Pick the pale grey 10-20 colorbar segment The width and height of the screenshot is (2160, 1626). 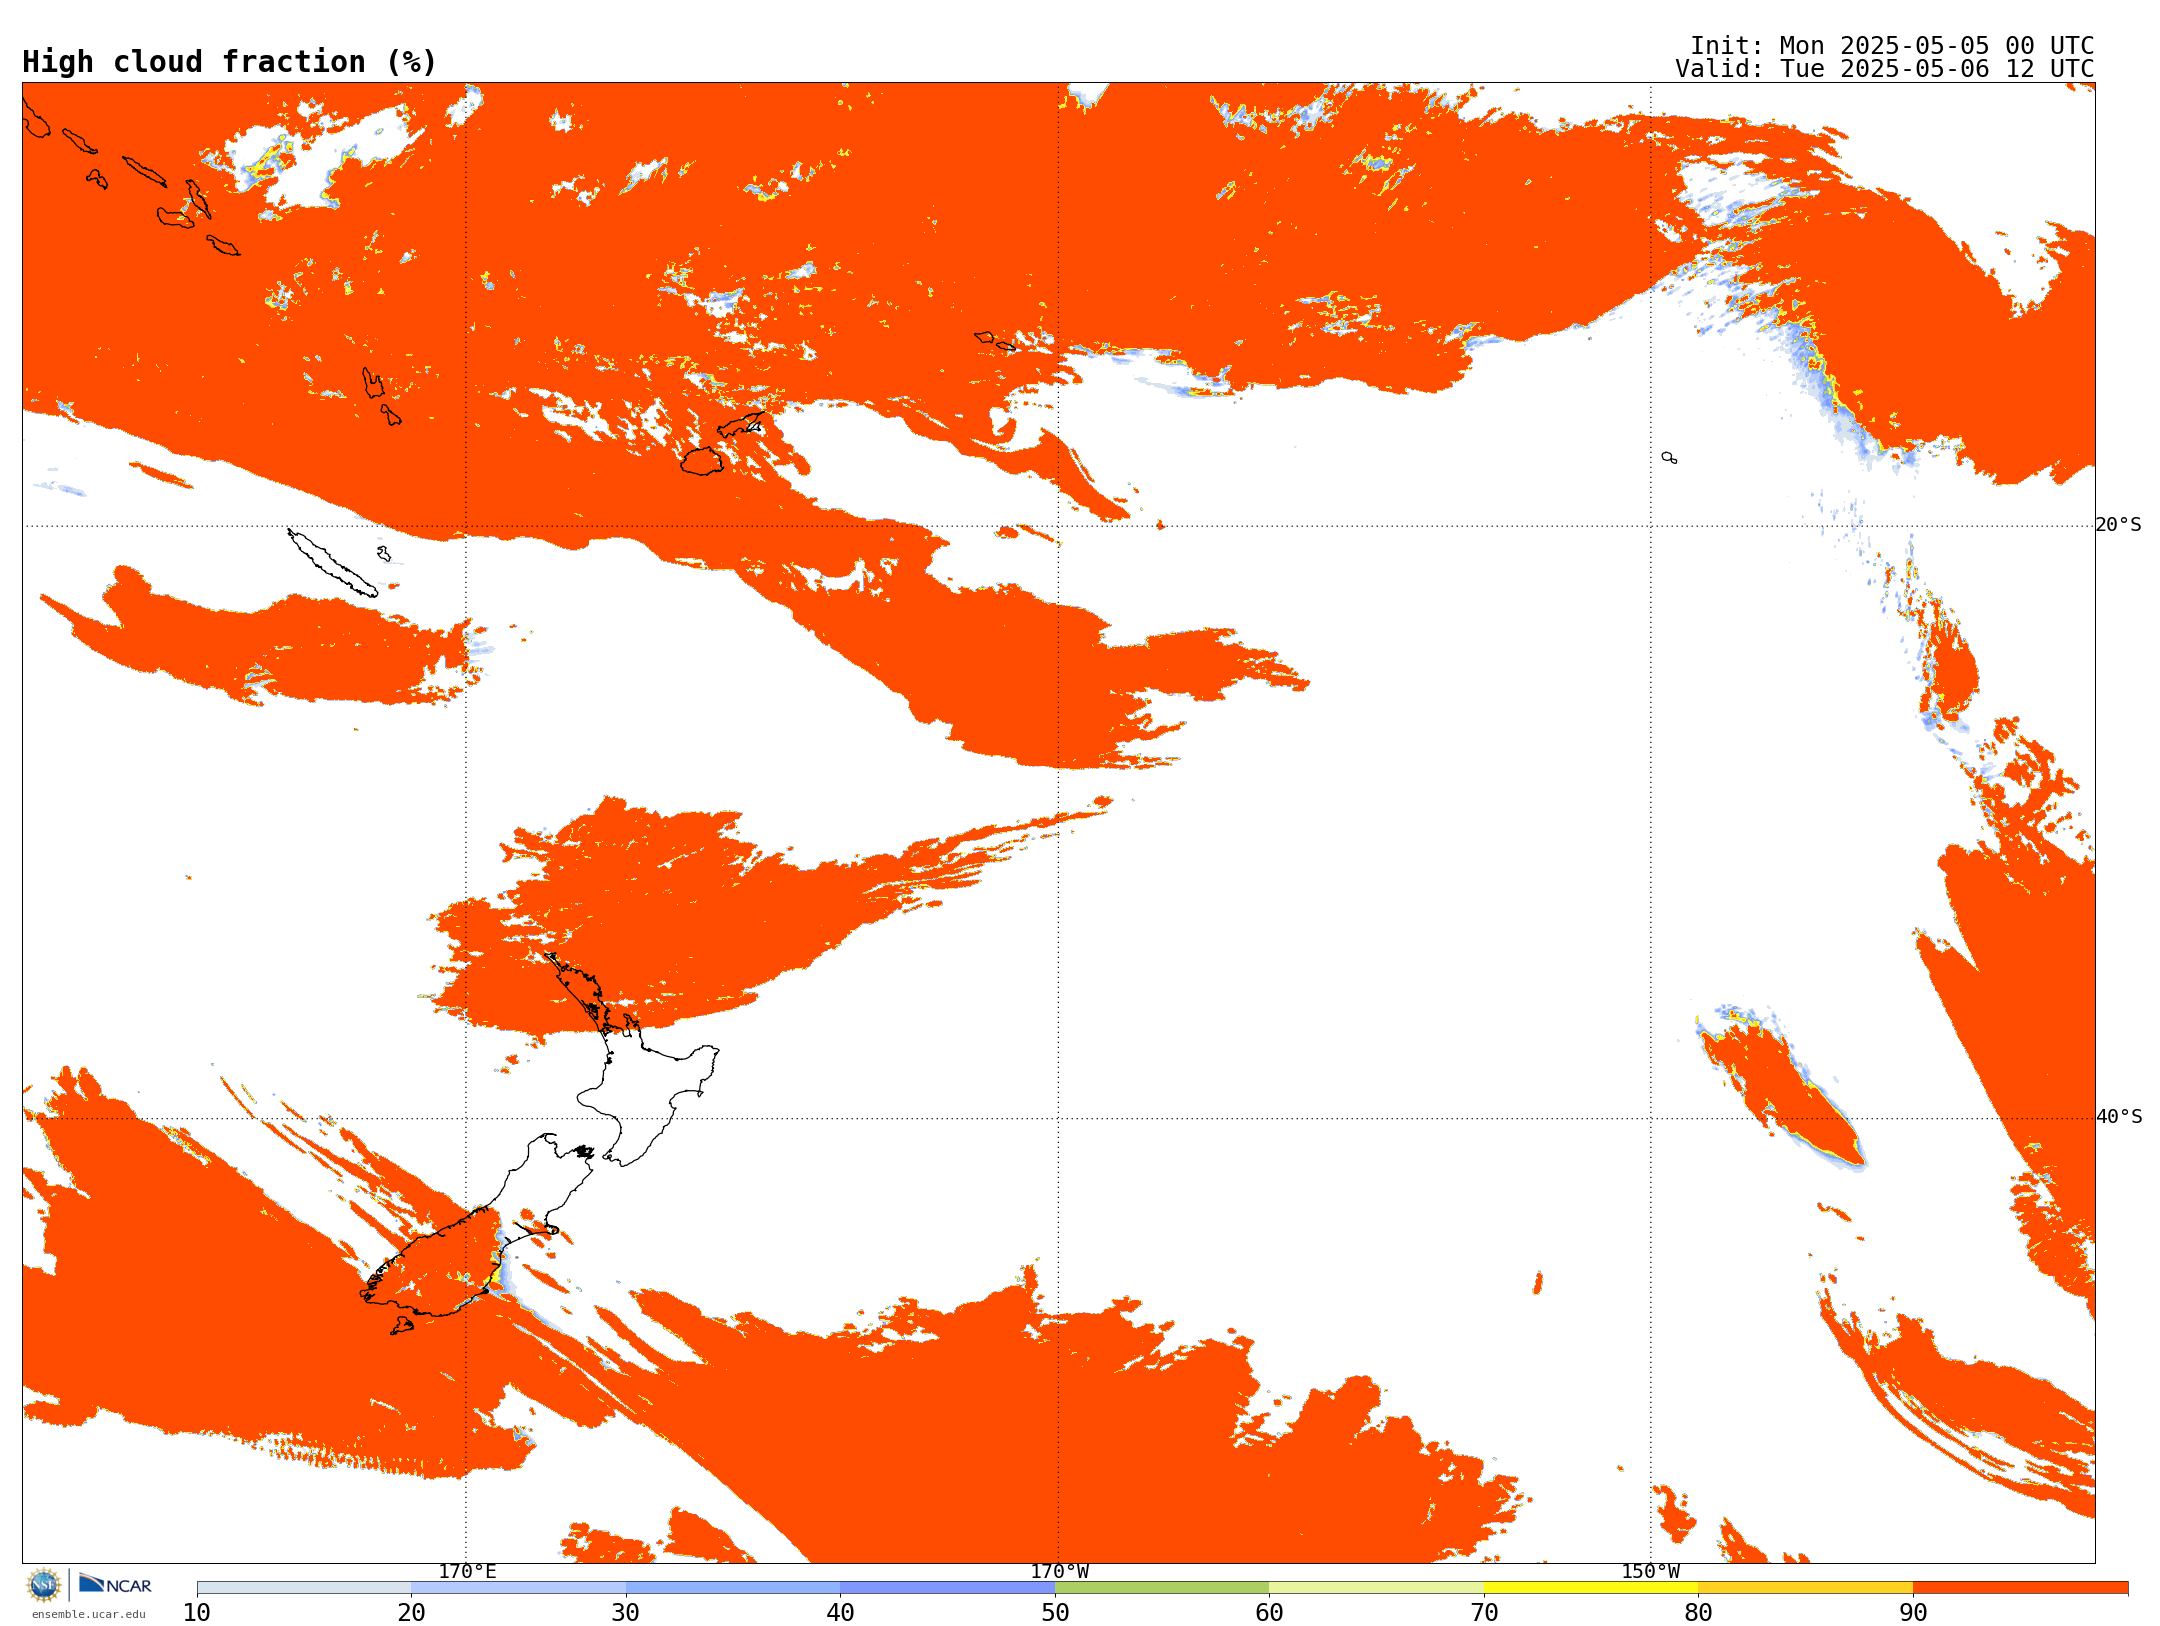(304, 1588)
